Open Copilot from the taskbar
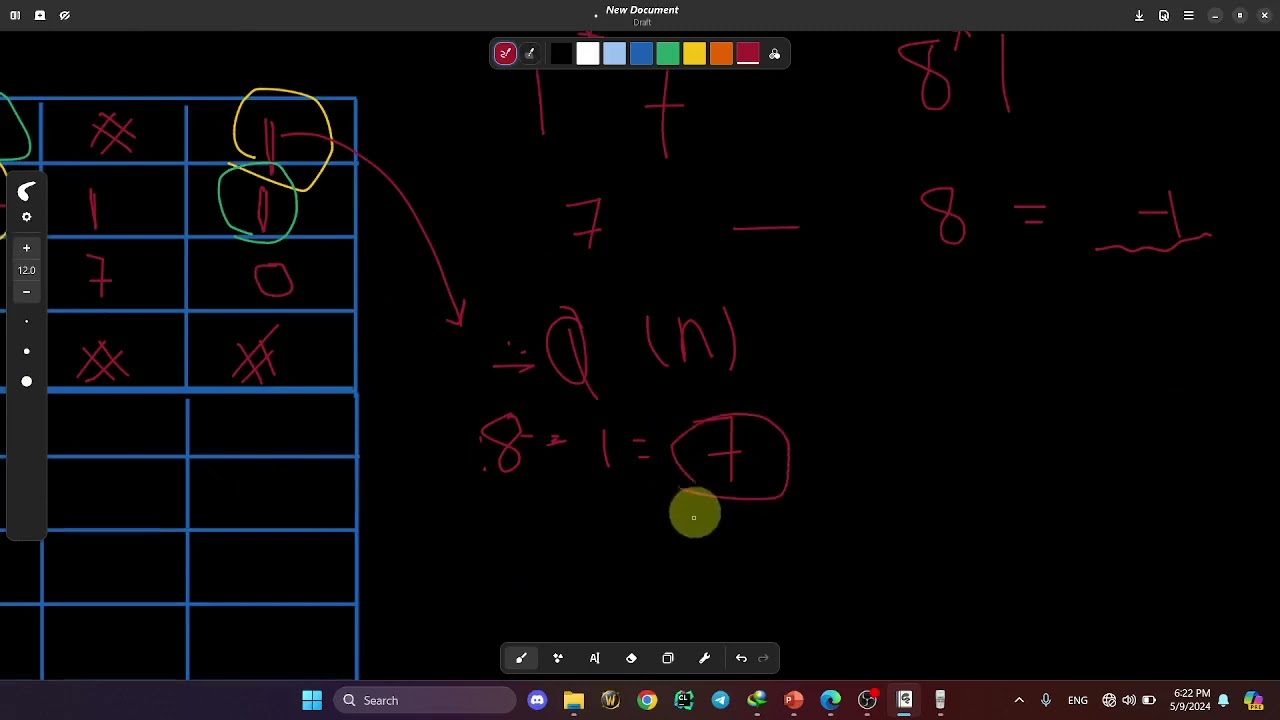The width and height of the screenshot is (1280, 720). point(1254,700)
